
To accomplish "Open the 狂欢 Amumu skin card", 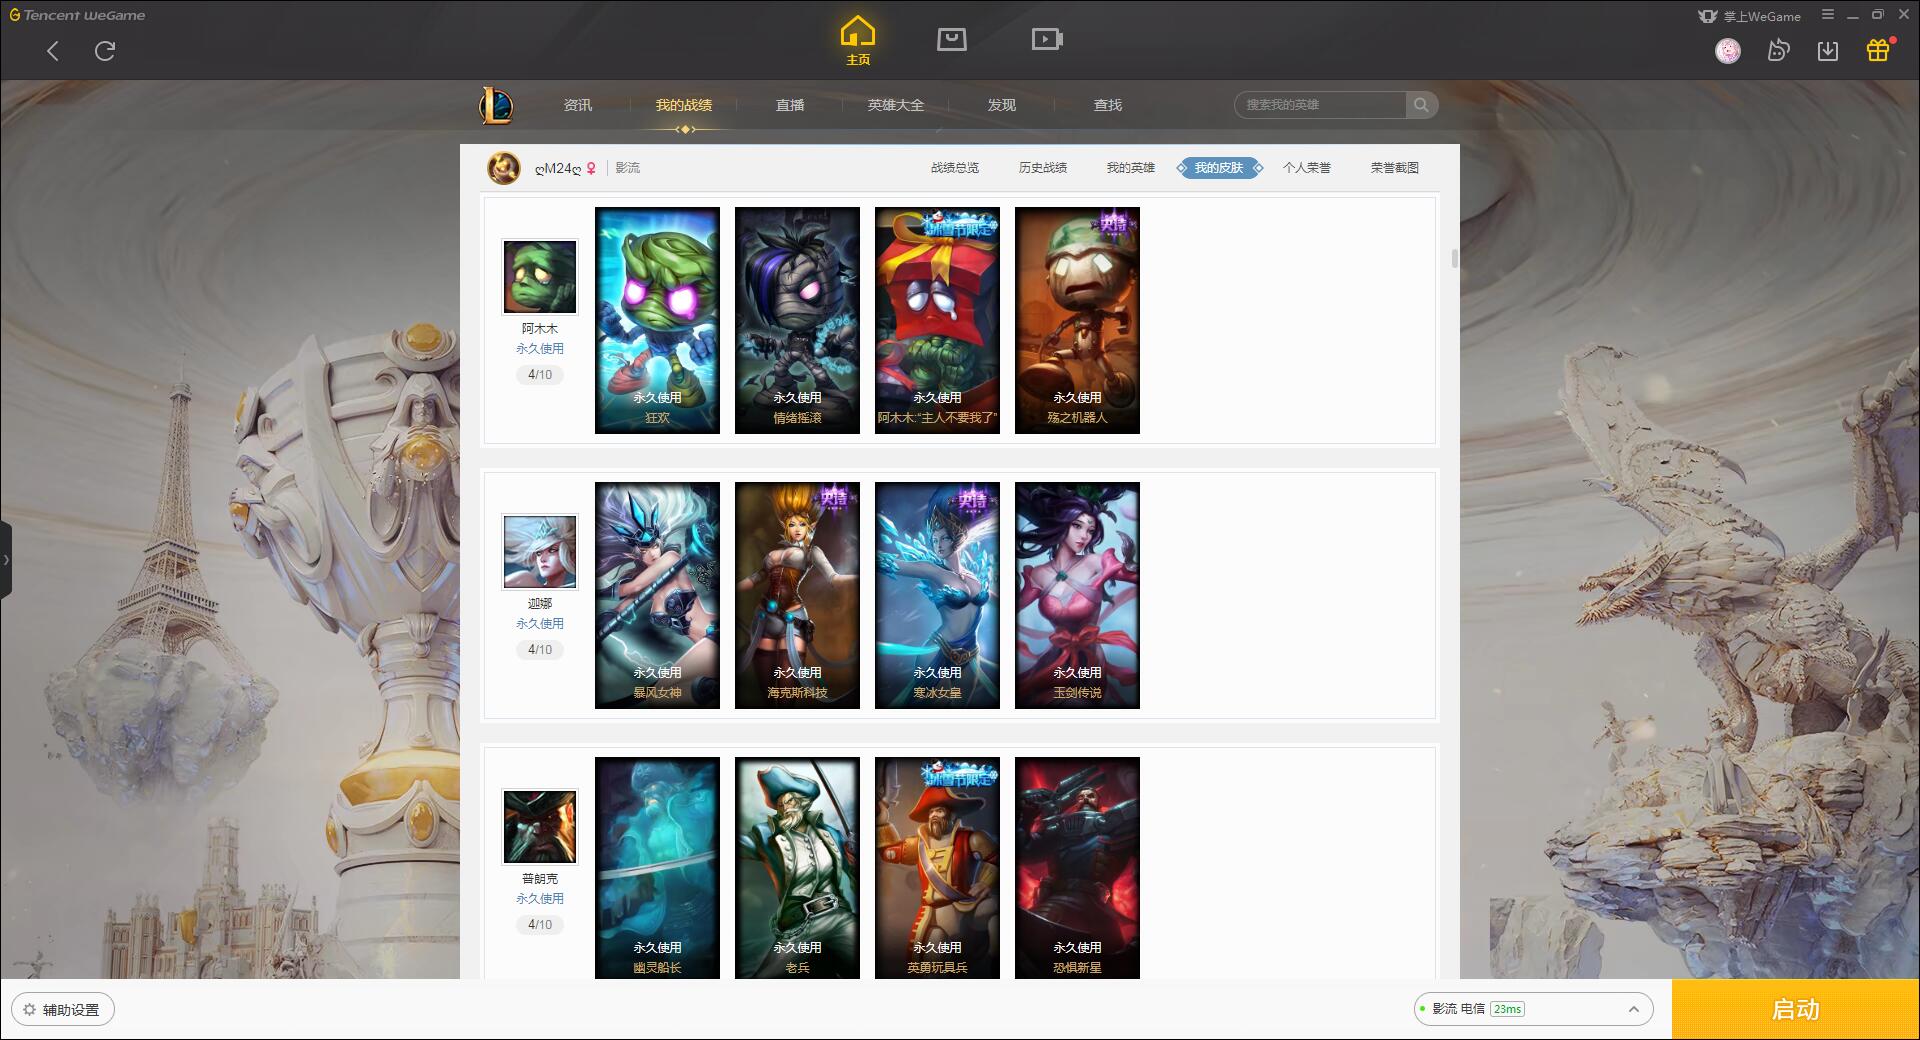I will [x=657, y=320].
